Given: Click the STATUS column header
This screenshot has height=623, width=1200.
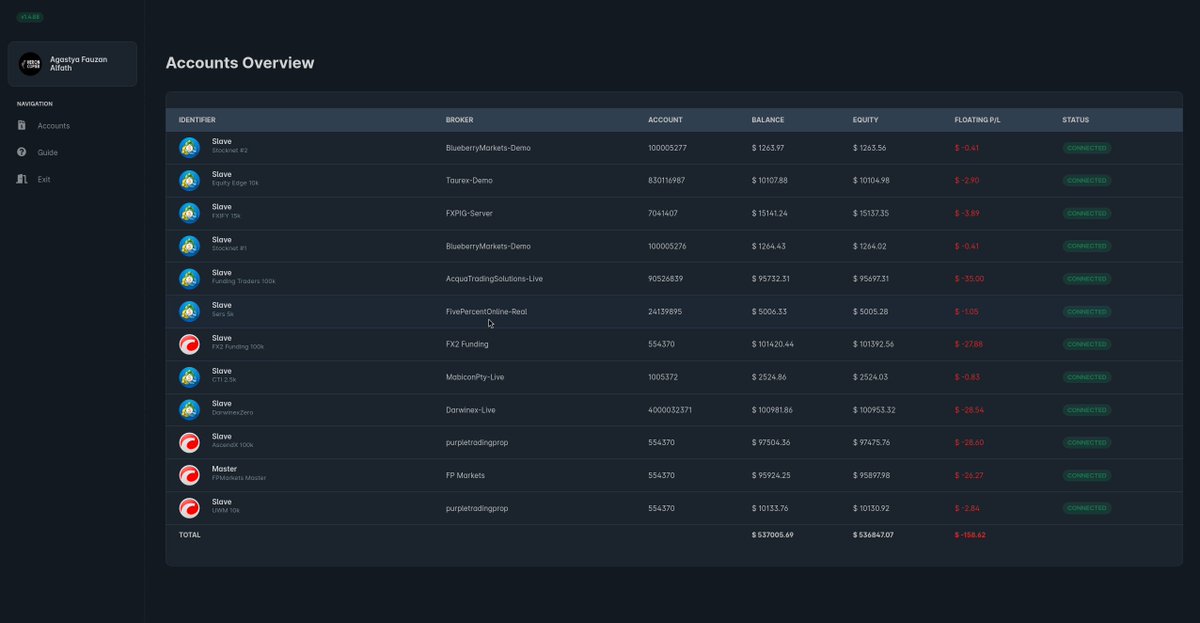Looking at the screenshot, I should pos(1076,120).
